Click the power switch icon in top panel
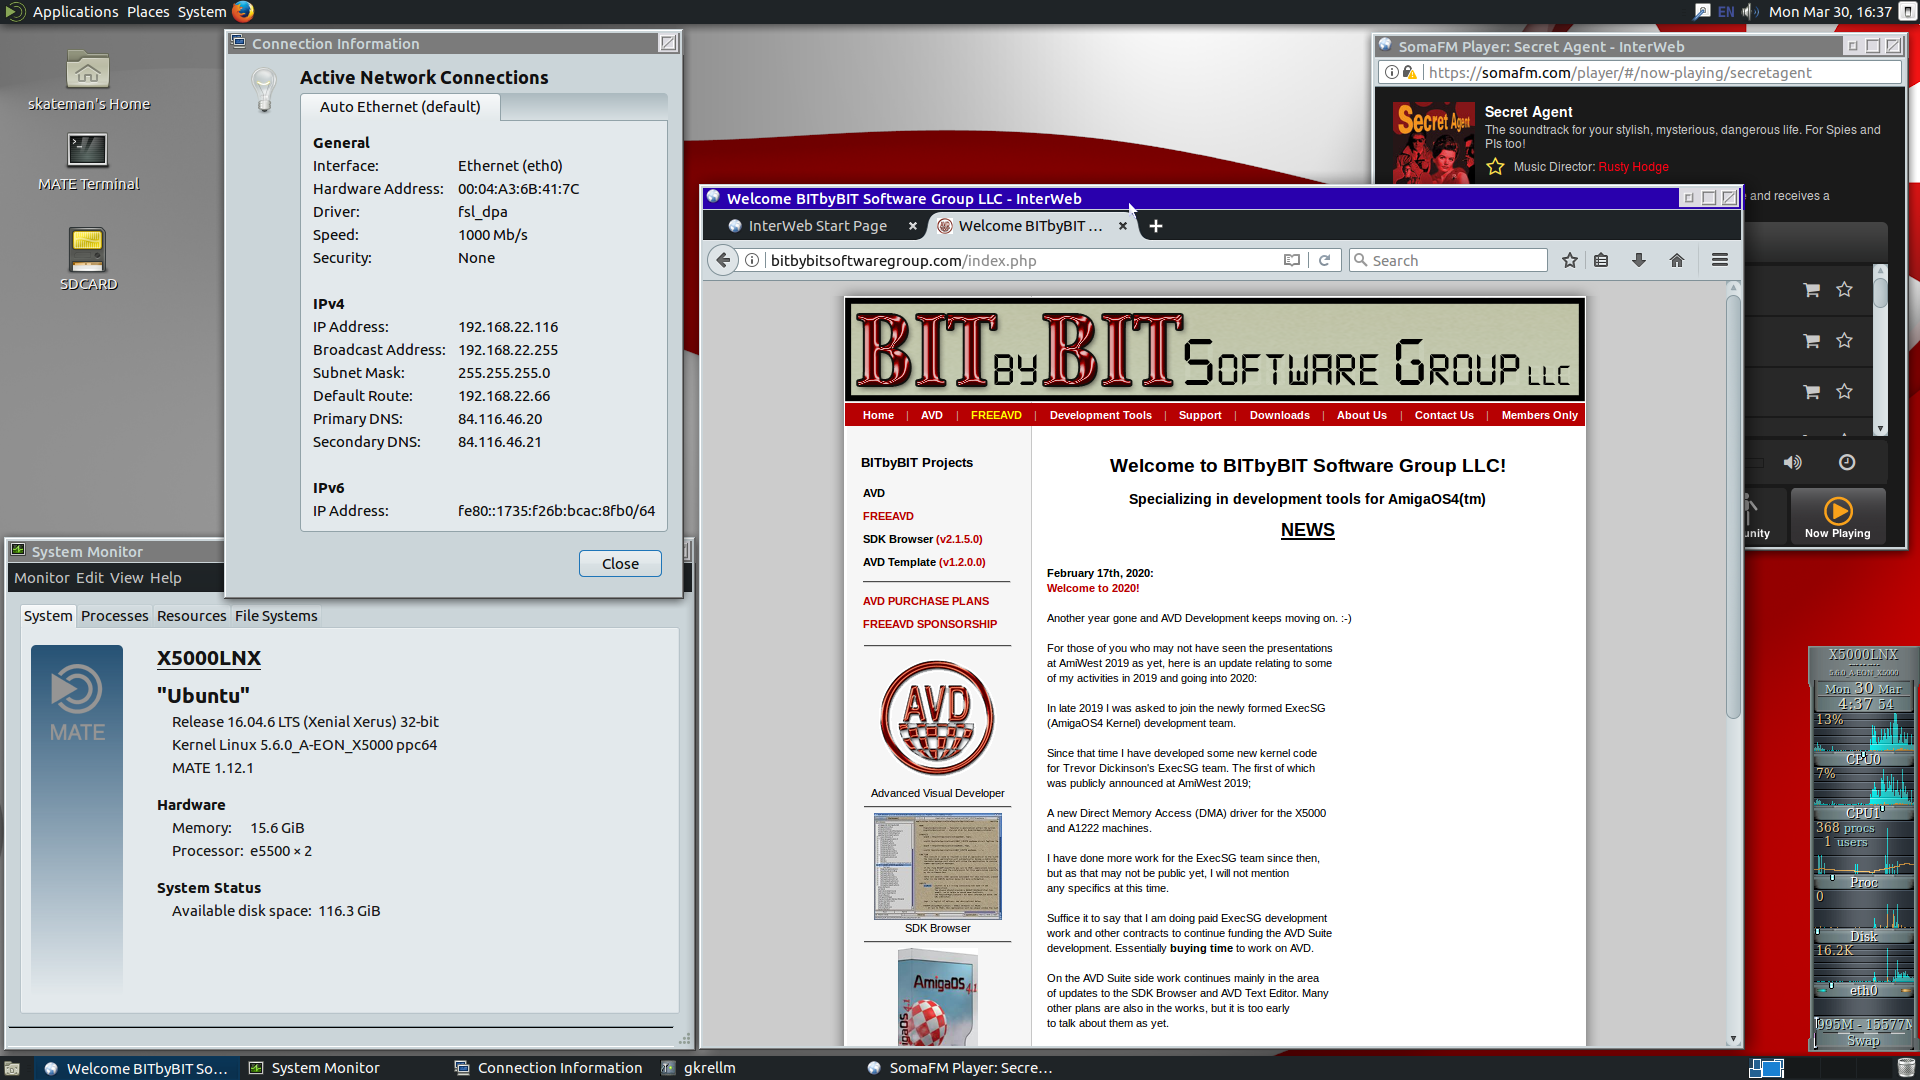The height and width of the screenshot is (1080, 1920). point(1908,12)
